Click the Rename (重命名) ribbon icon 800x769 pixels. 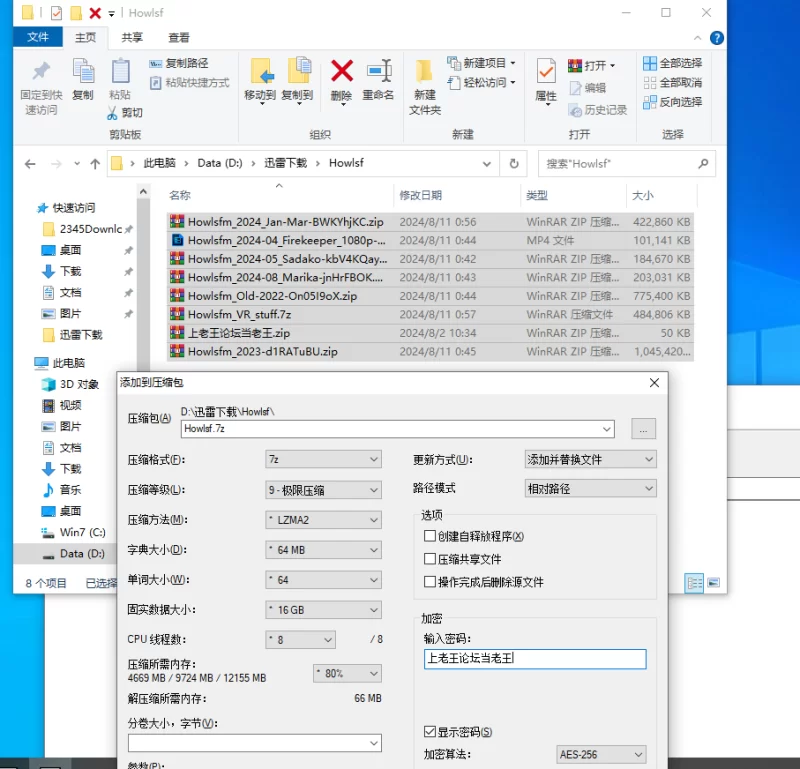378,72
